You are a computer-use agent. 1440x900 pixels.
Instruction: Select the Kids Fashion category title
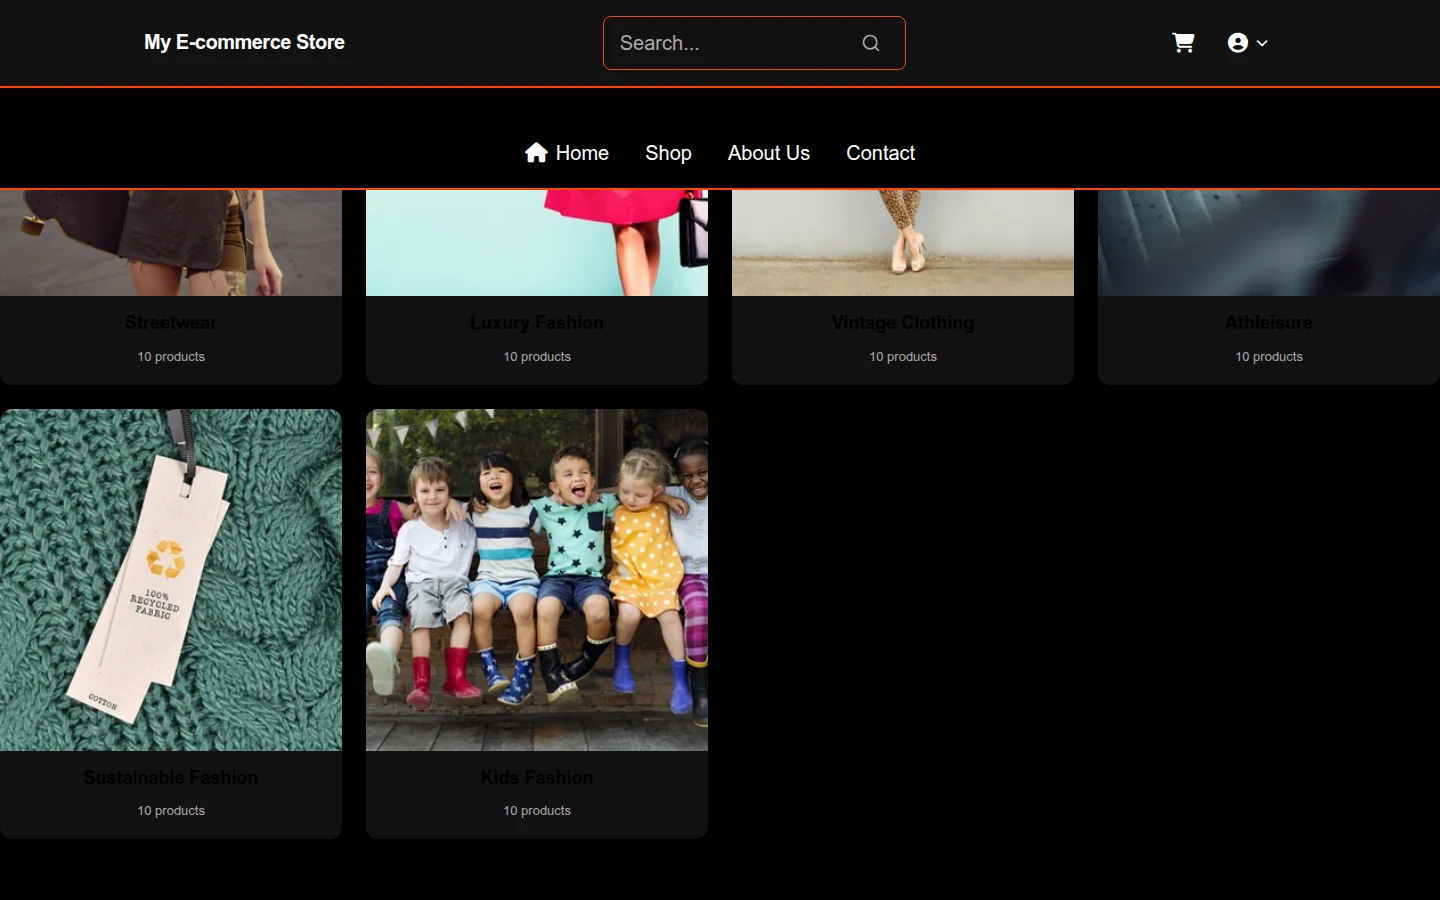[537, 777]
